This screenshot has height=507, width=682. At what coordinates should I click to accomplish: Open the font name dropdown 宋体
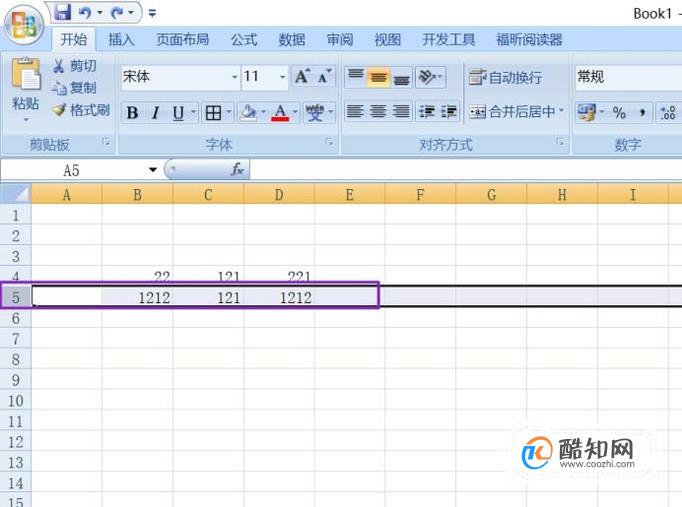click(234, 77)
